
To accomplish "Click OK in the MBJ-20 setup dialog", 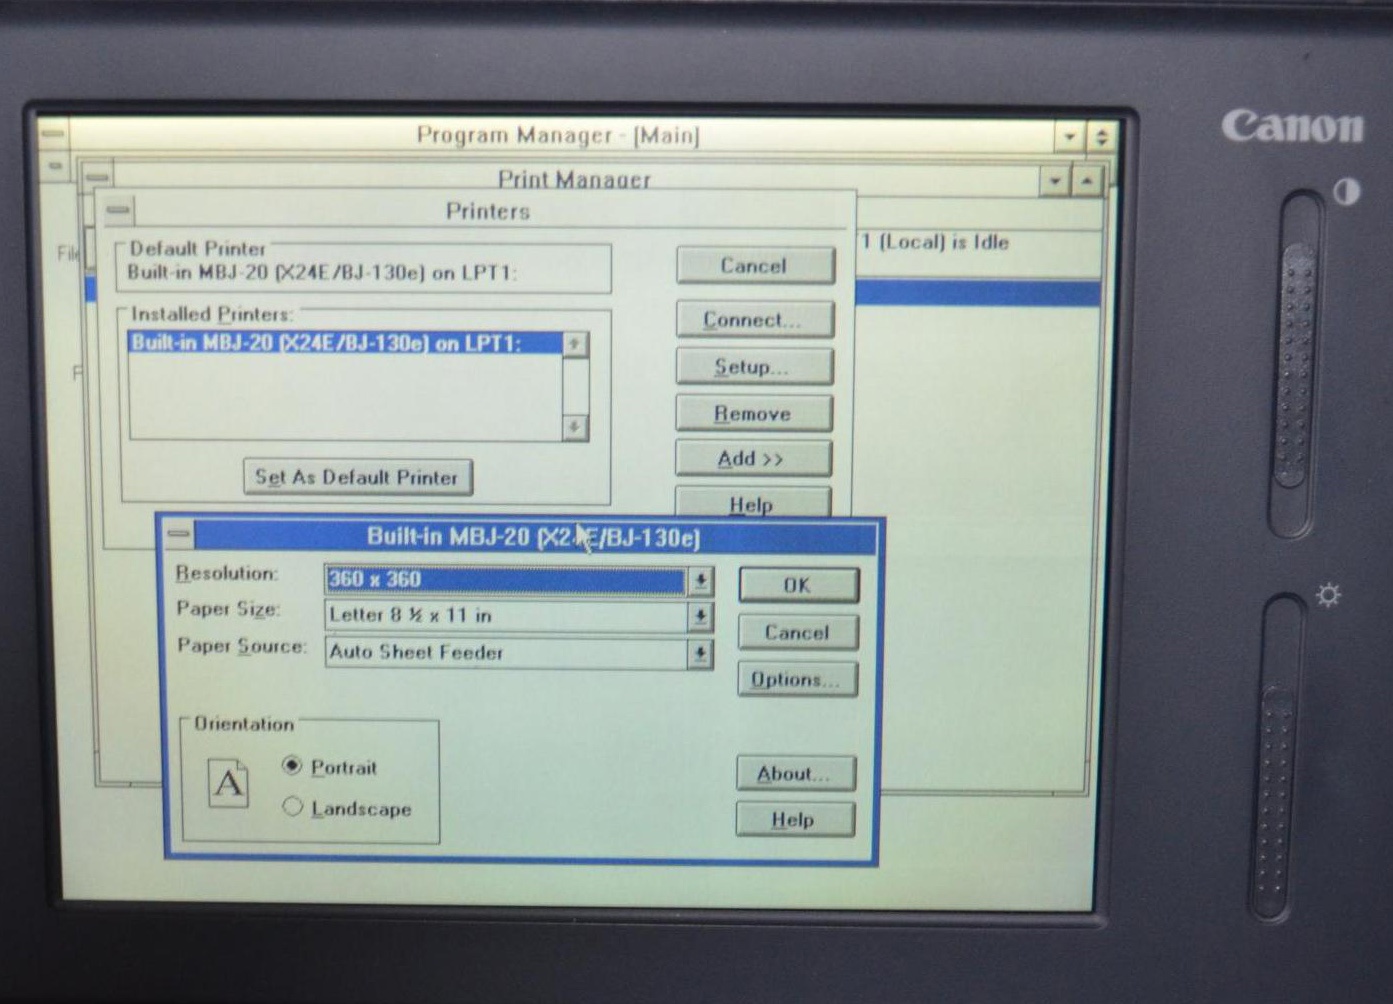I will [x=798, y=585].
